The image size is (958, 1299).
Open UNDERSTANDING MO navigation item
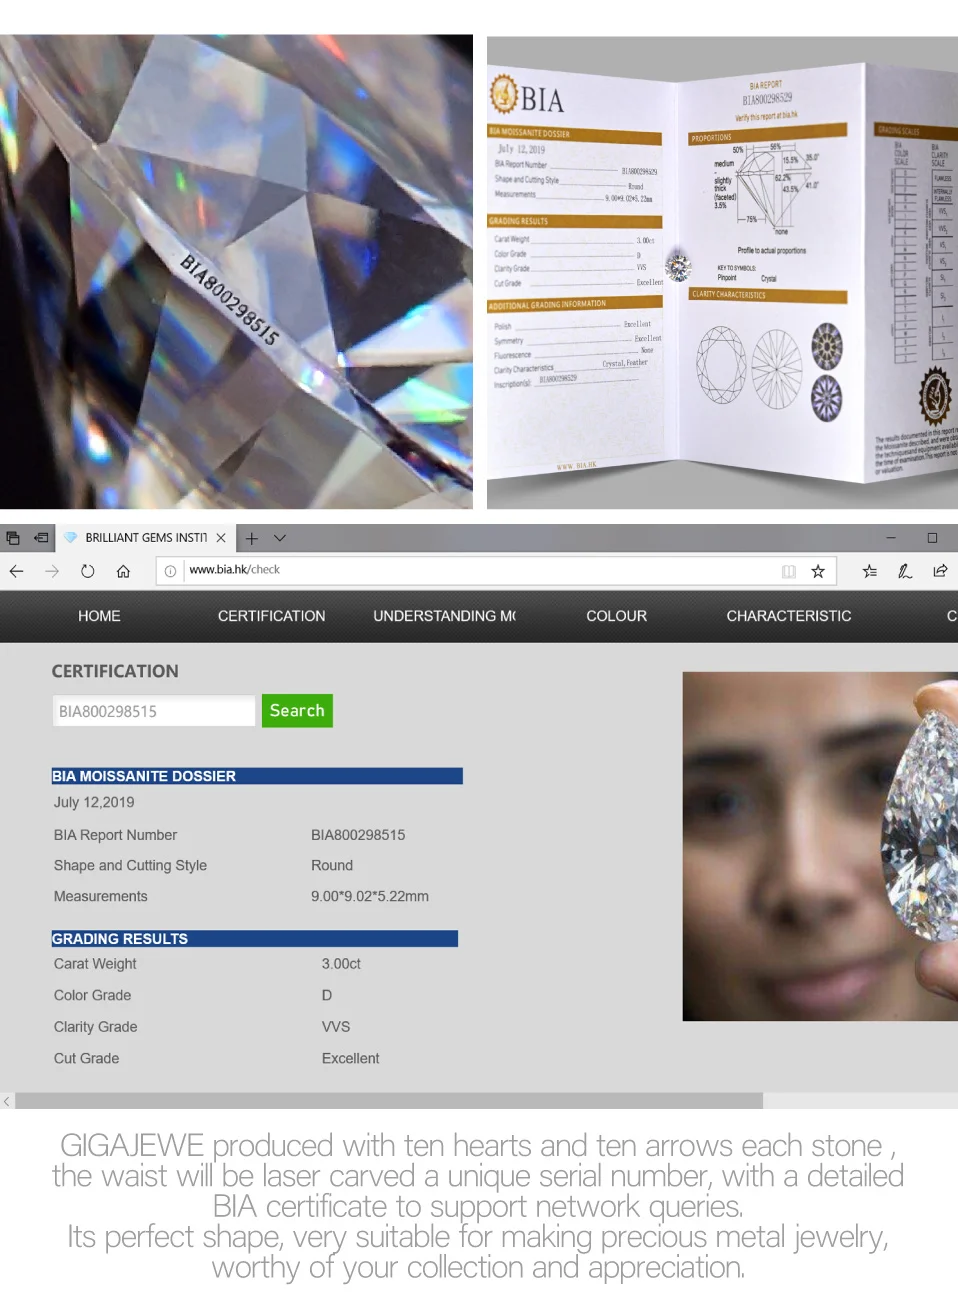point(444,616)
